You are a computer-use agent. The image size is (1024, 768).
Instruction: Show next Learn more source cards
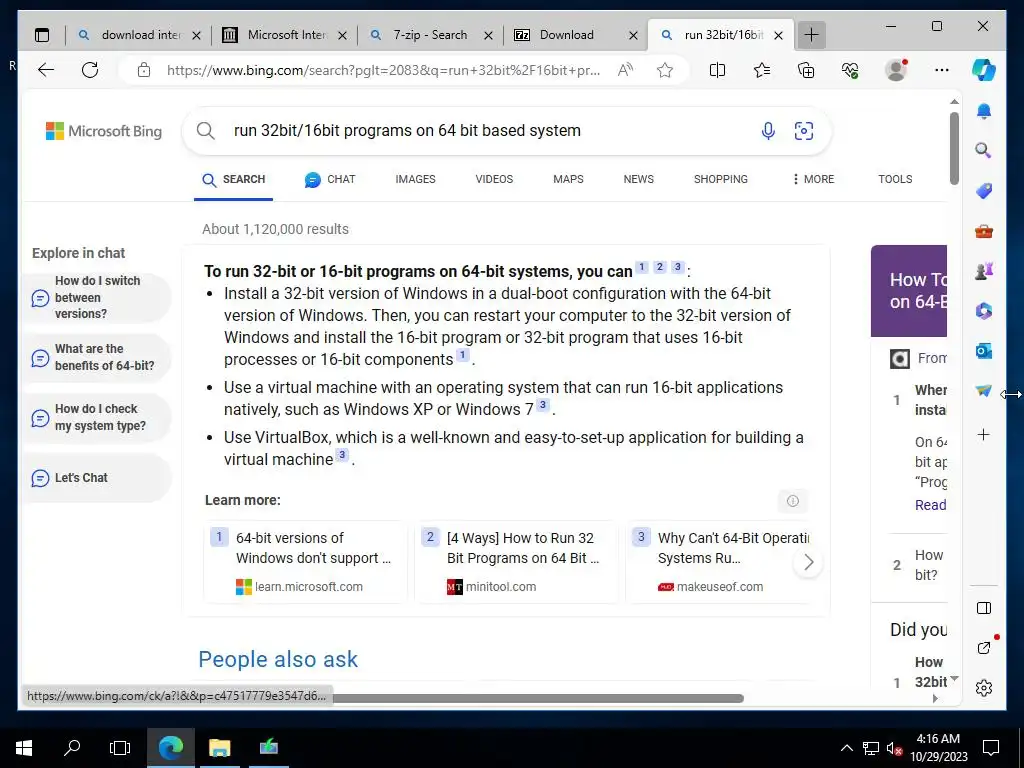pyautogui.click(x=808, y=562)
